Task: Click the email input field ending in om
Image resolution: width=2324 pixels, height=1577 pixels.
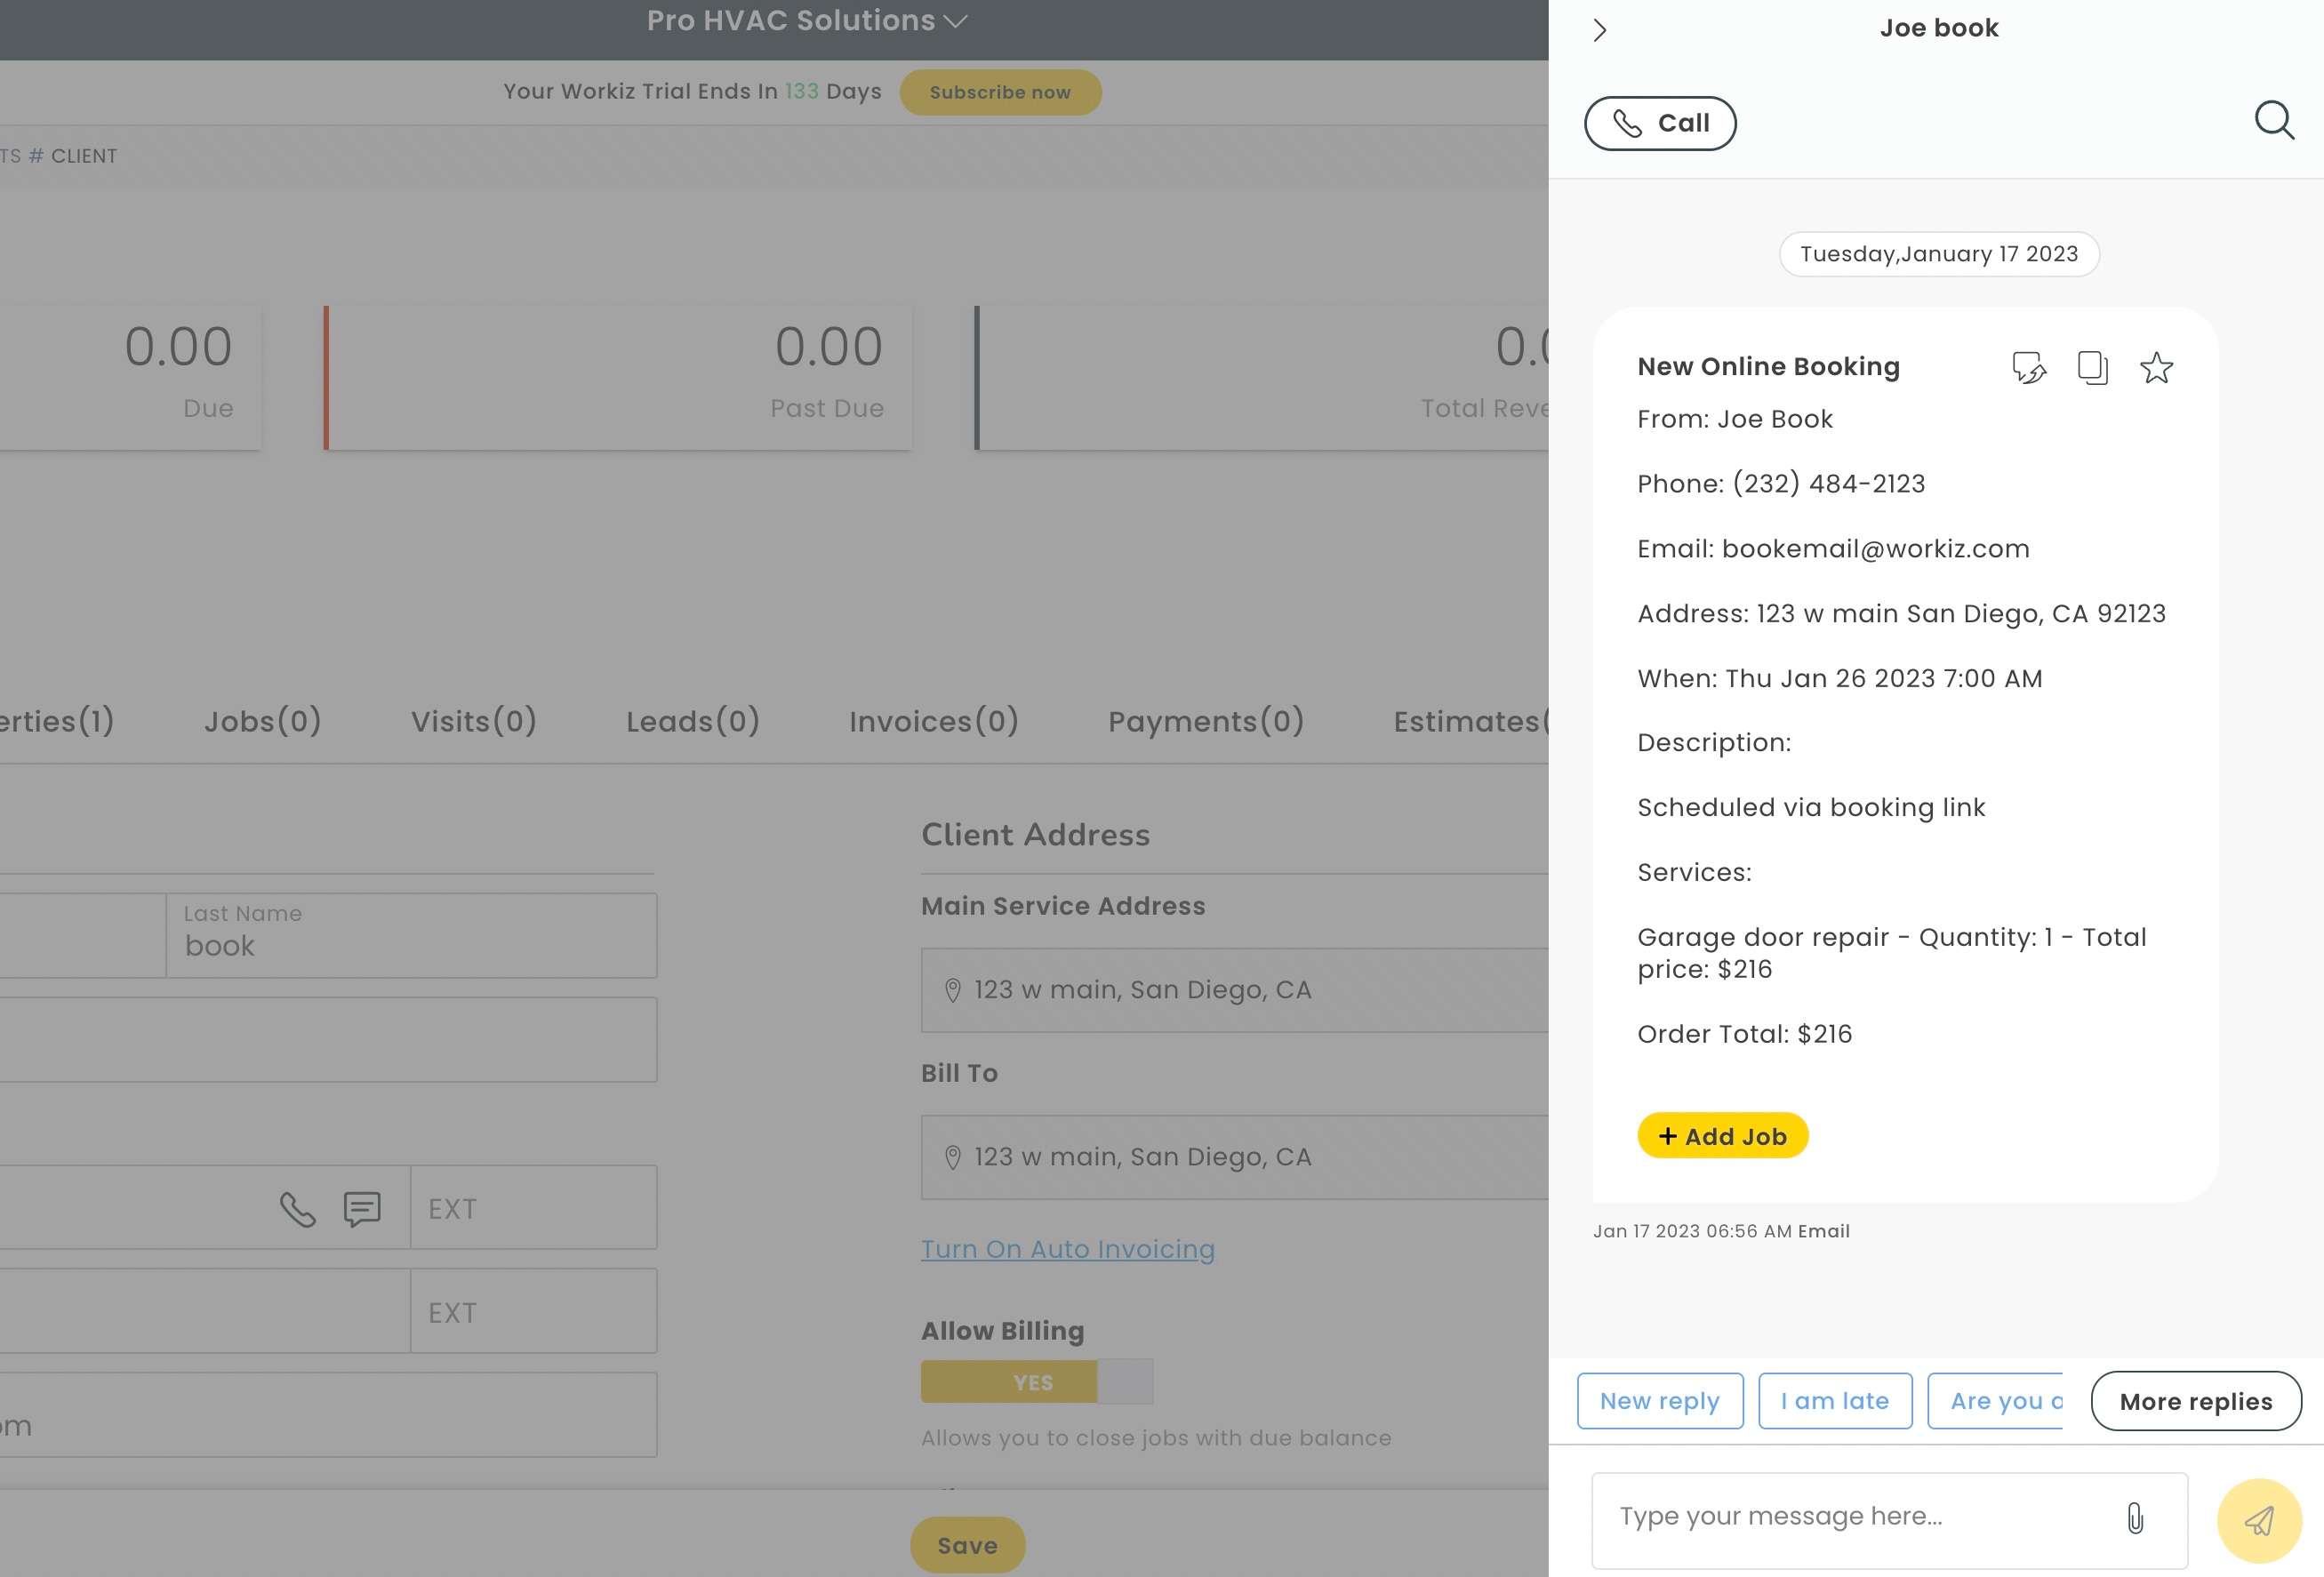Action: coord(328,1415)
